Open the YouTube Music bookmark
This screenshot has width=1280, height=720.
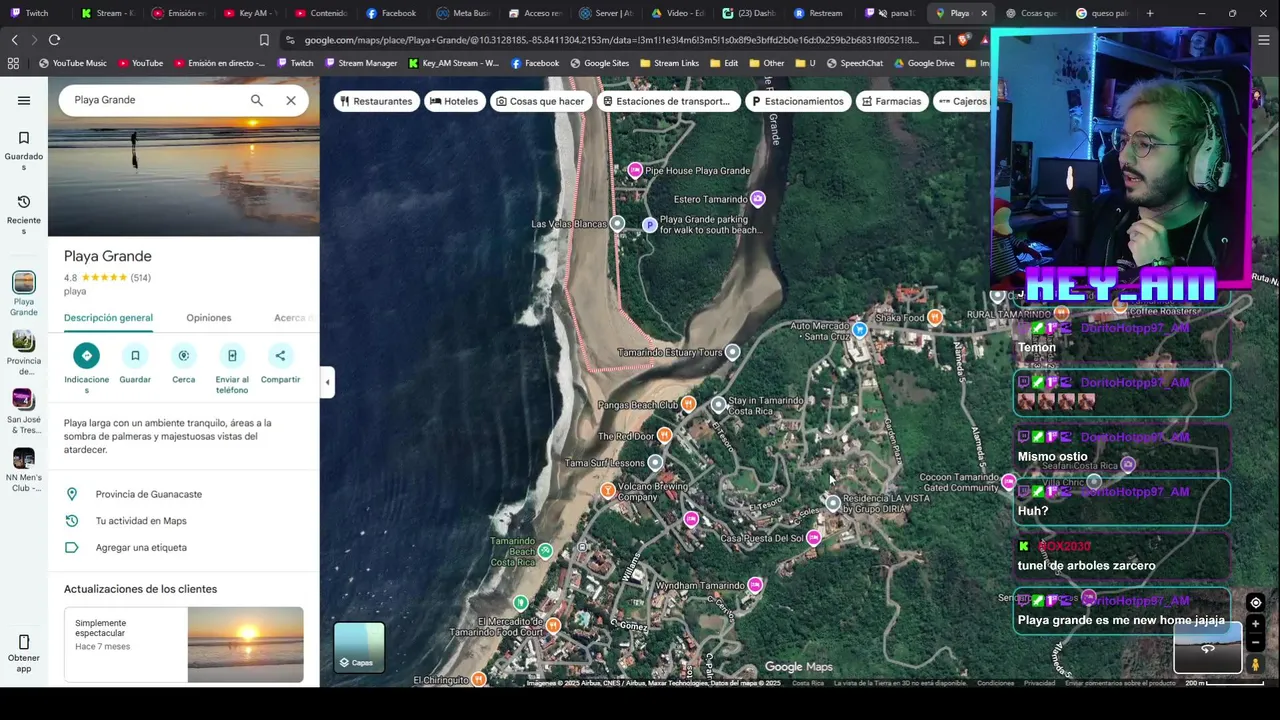pyautogui.click(x=72, y=63)
